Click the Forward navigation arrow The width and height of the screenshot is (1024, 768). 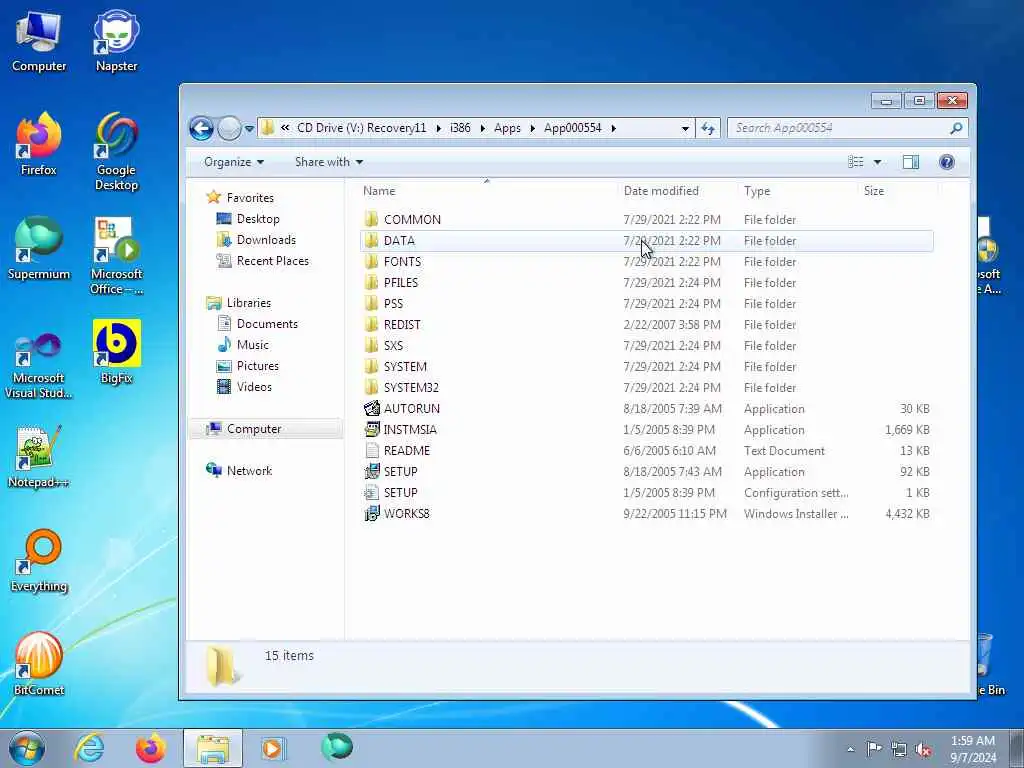(x=229, y=128)
